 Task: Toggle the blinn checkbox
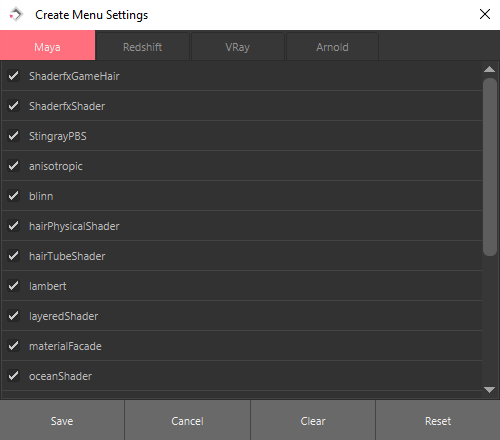coord(14,196)
